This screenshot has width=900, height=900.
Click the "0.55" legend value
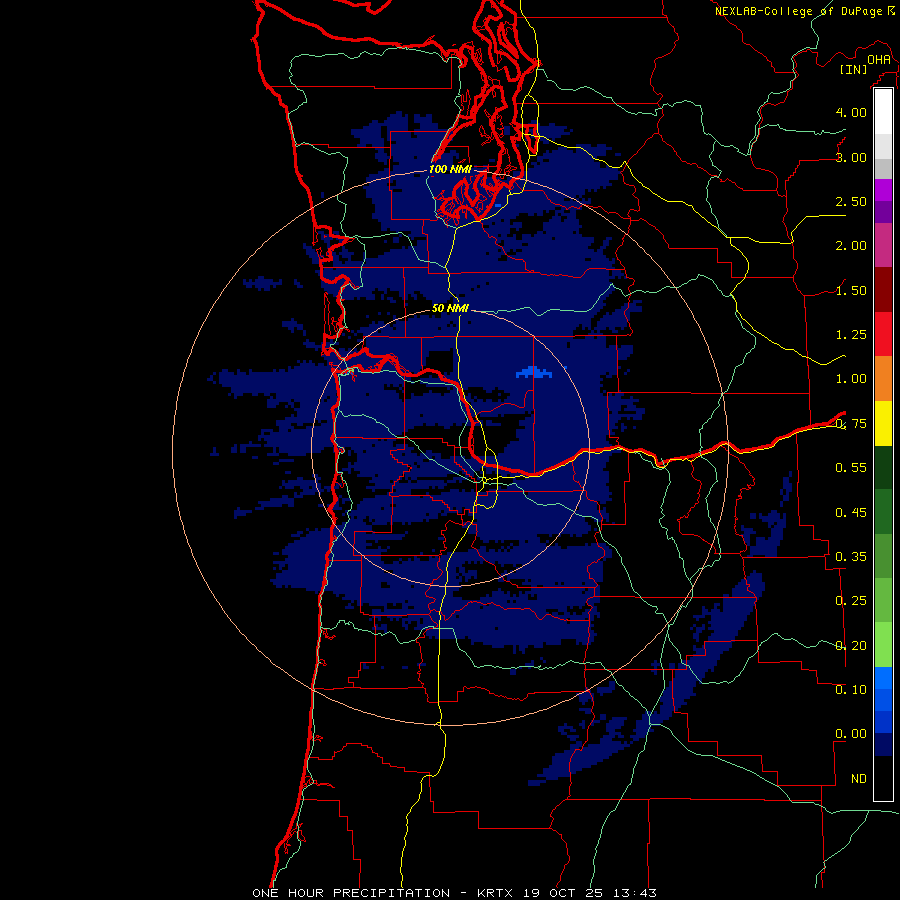(851, 468)
